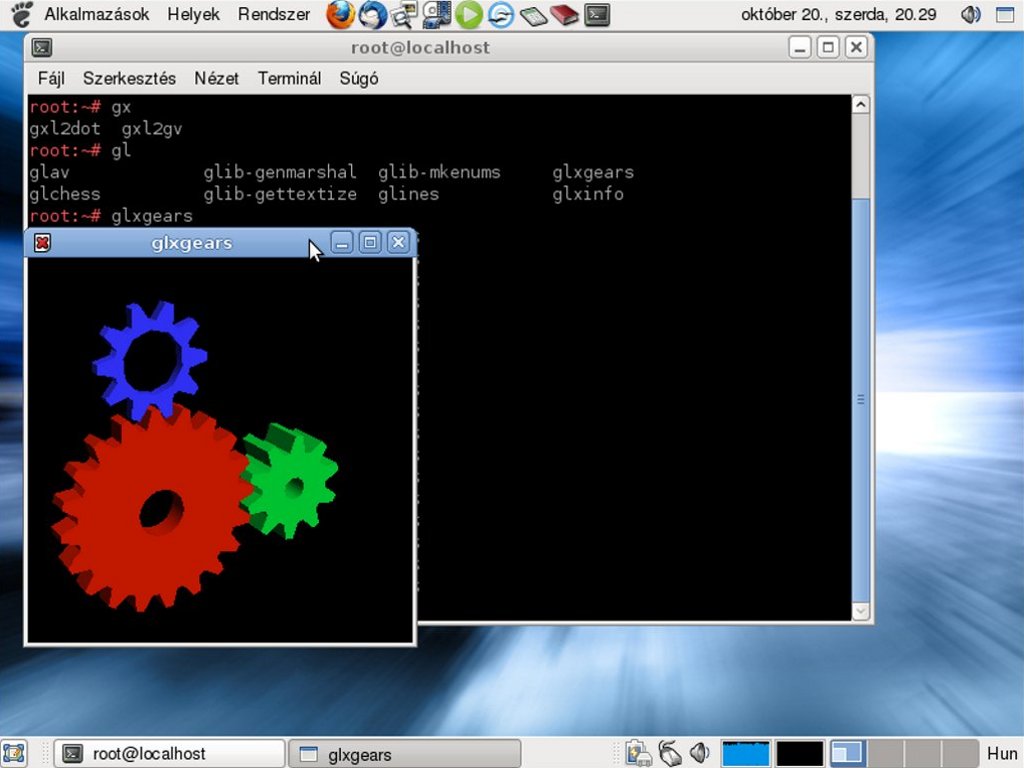Click glxgears window menu red X icon
The height and width of the screenshot is (768, 1024).
(42, 243)
